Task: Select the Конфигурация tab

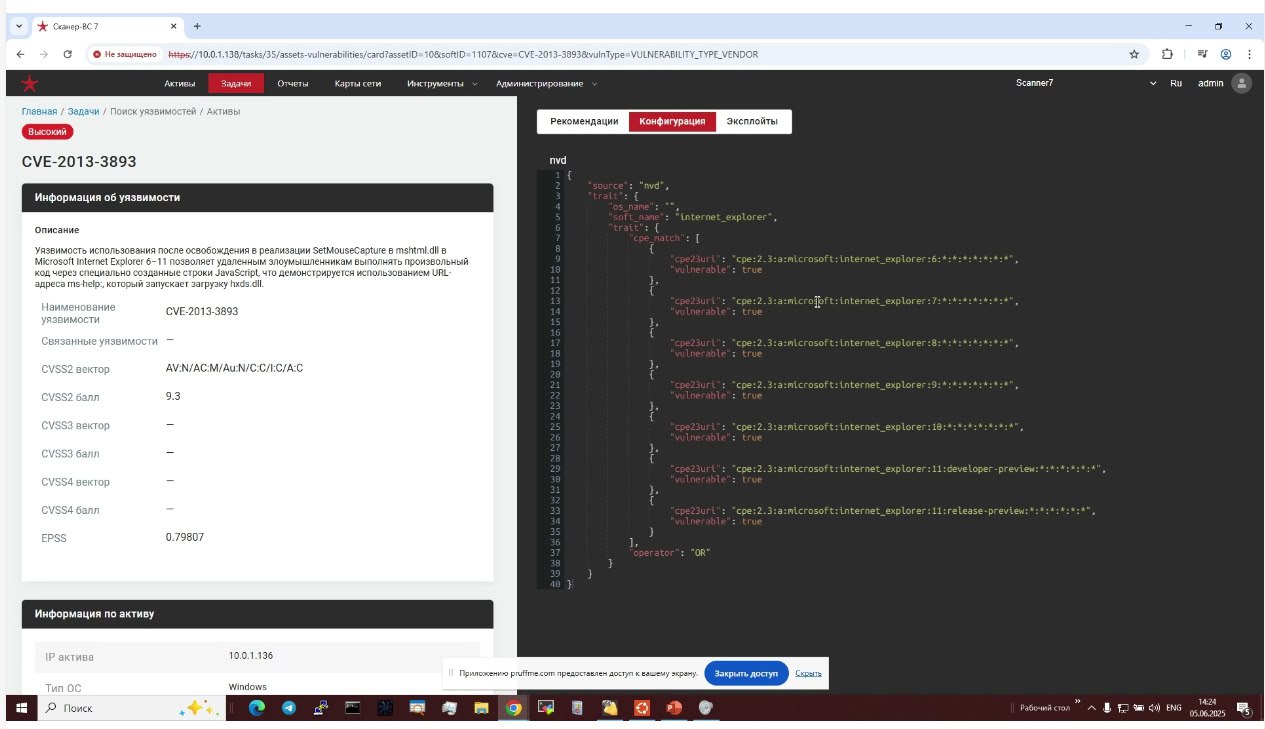Action: click(x=672, y=122)
